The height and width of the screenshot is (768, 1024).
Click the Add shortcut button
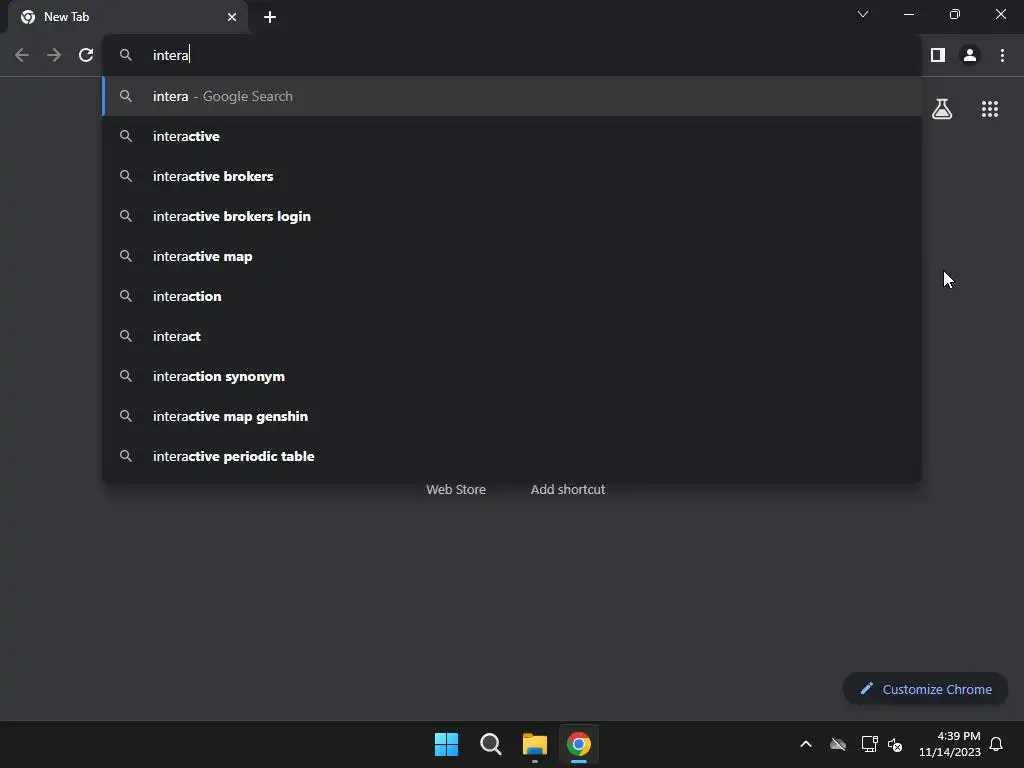[x=568, y=489]
